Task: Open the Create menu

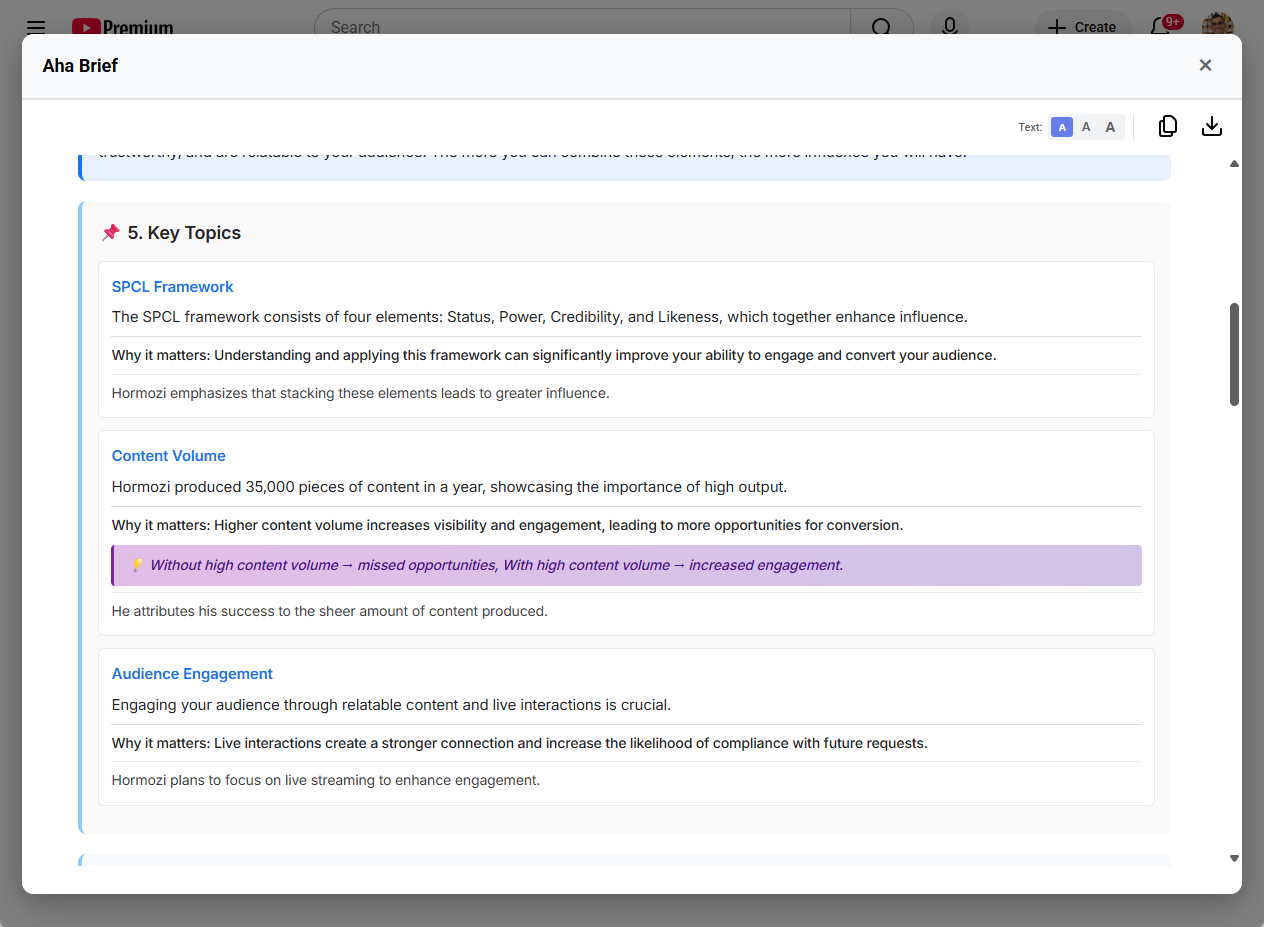Action: [1081, 27]
